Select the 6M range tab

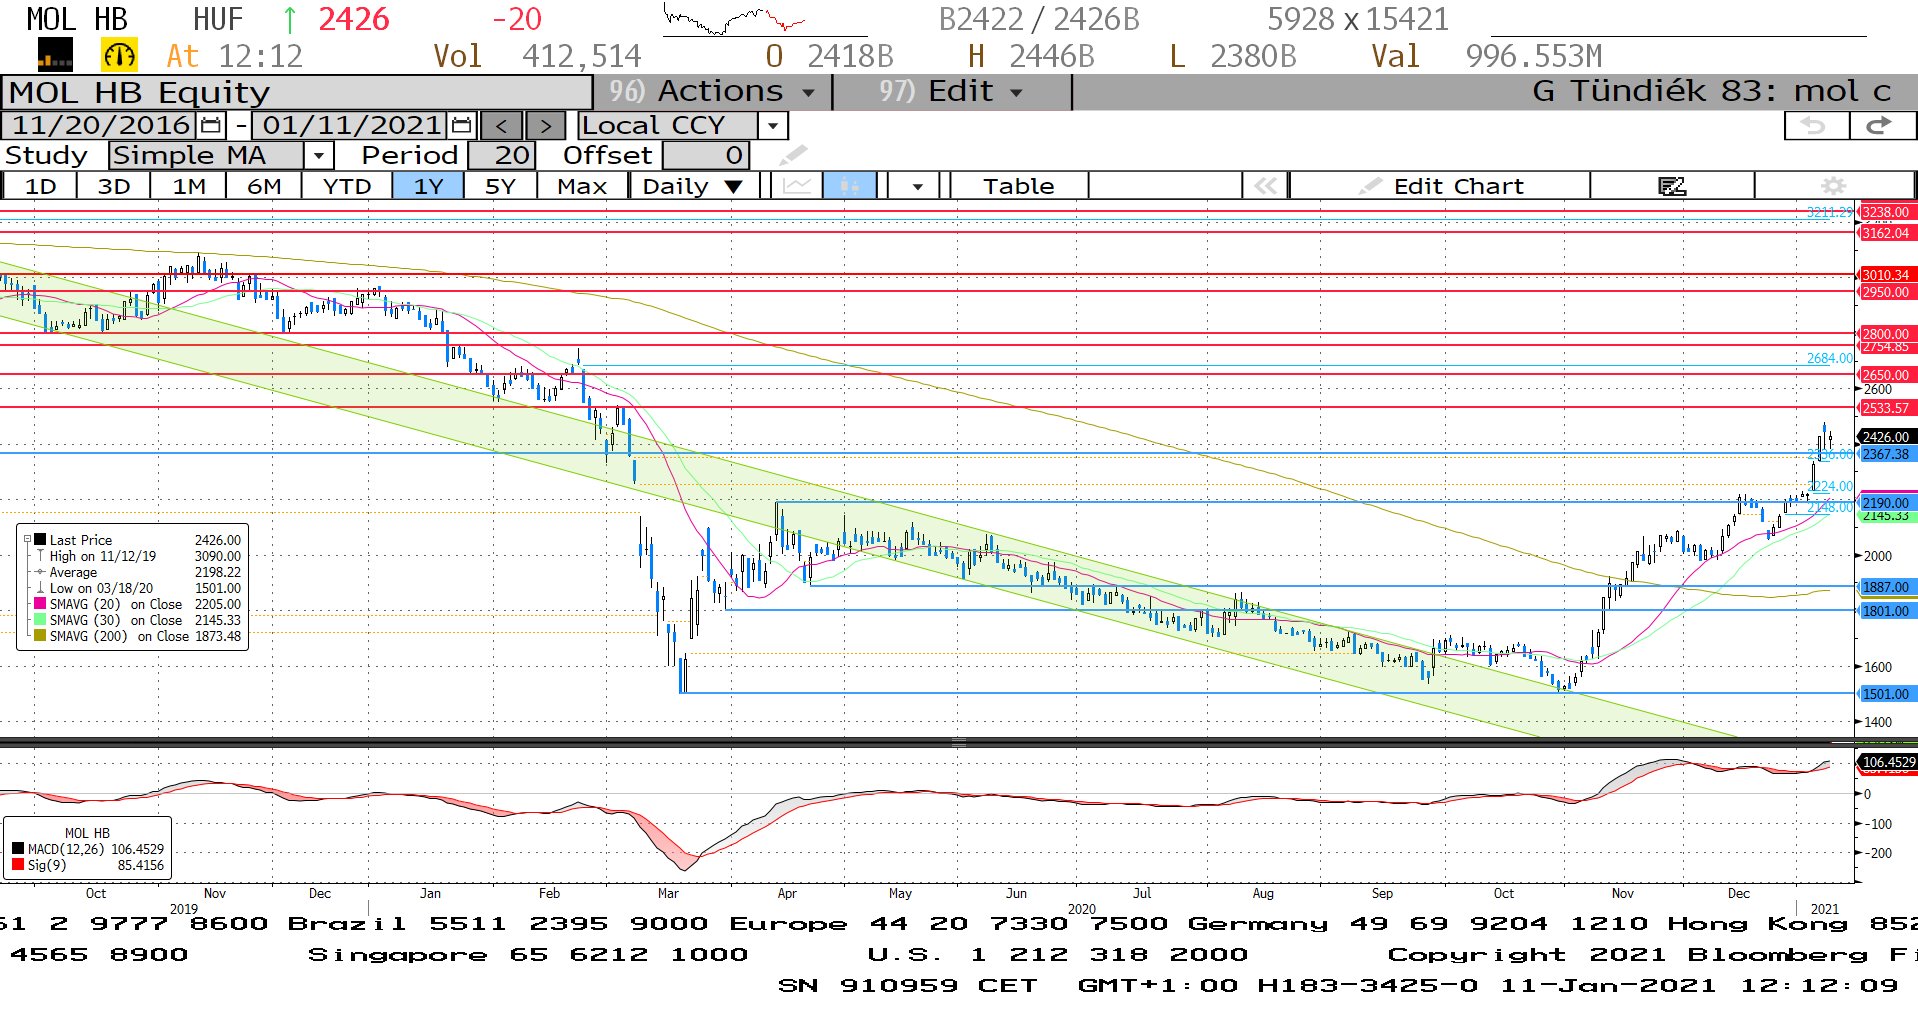pos(264,186)
